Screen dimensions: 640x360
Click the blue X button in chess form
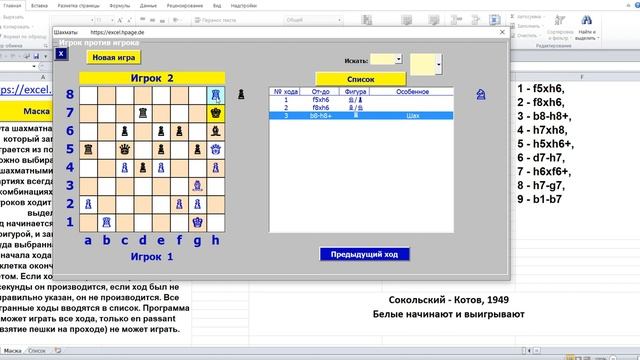pos(61,53)
